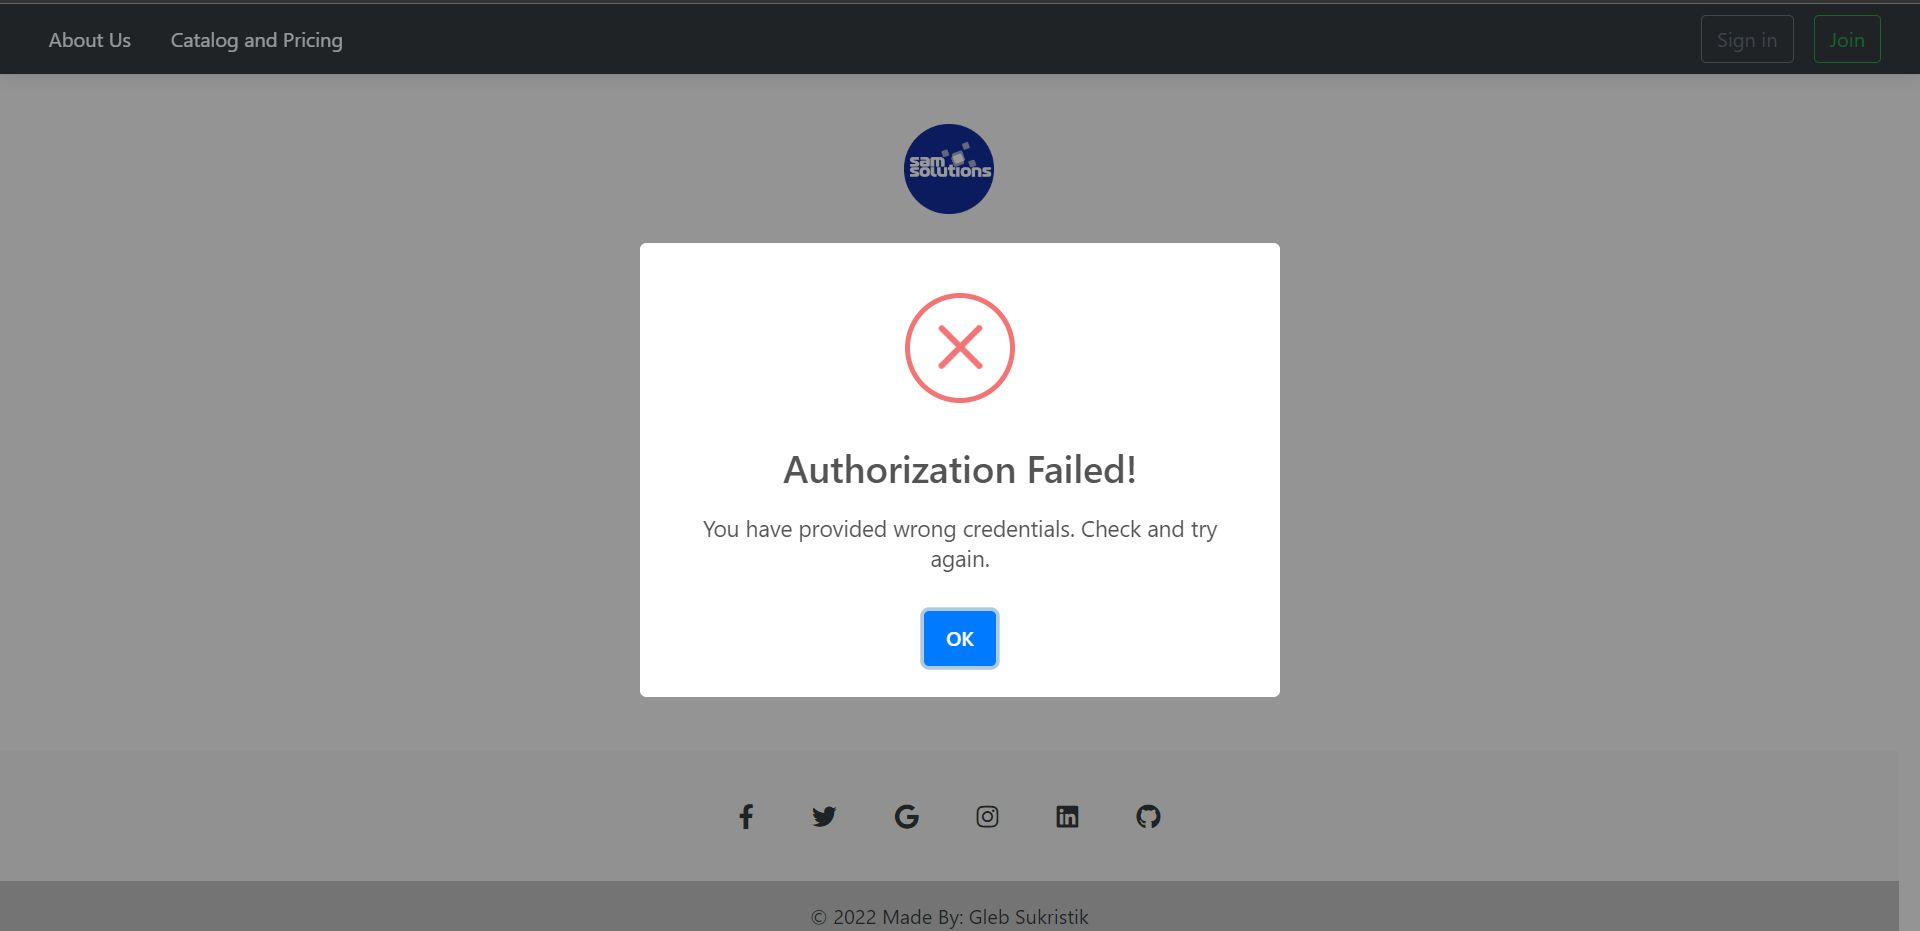Click the grayed page backdrop outside the modal
Viewport: 1920px width, 931px height.
[300, 400]
